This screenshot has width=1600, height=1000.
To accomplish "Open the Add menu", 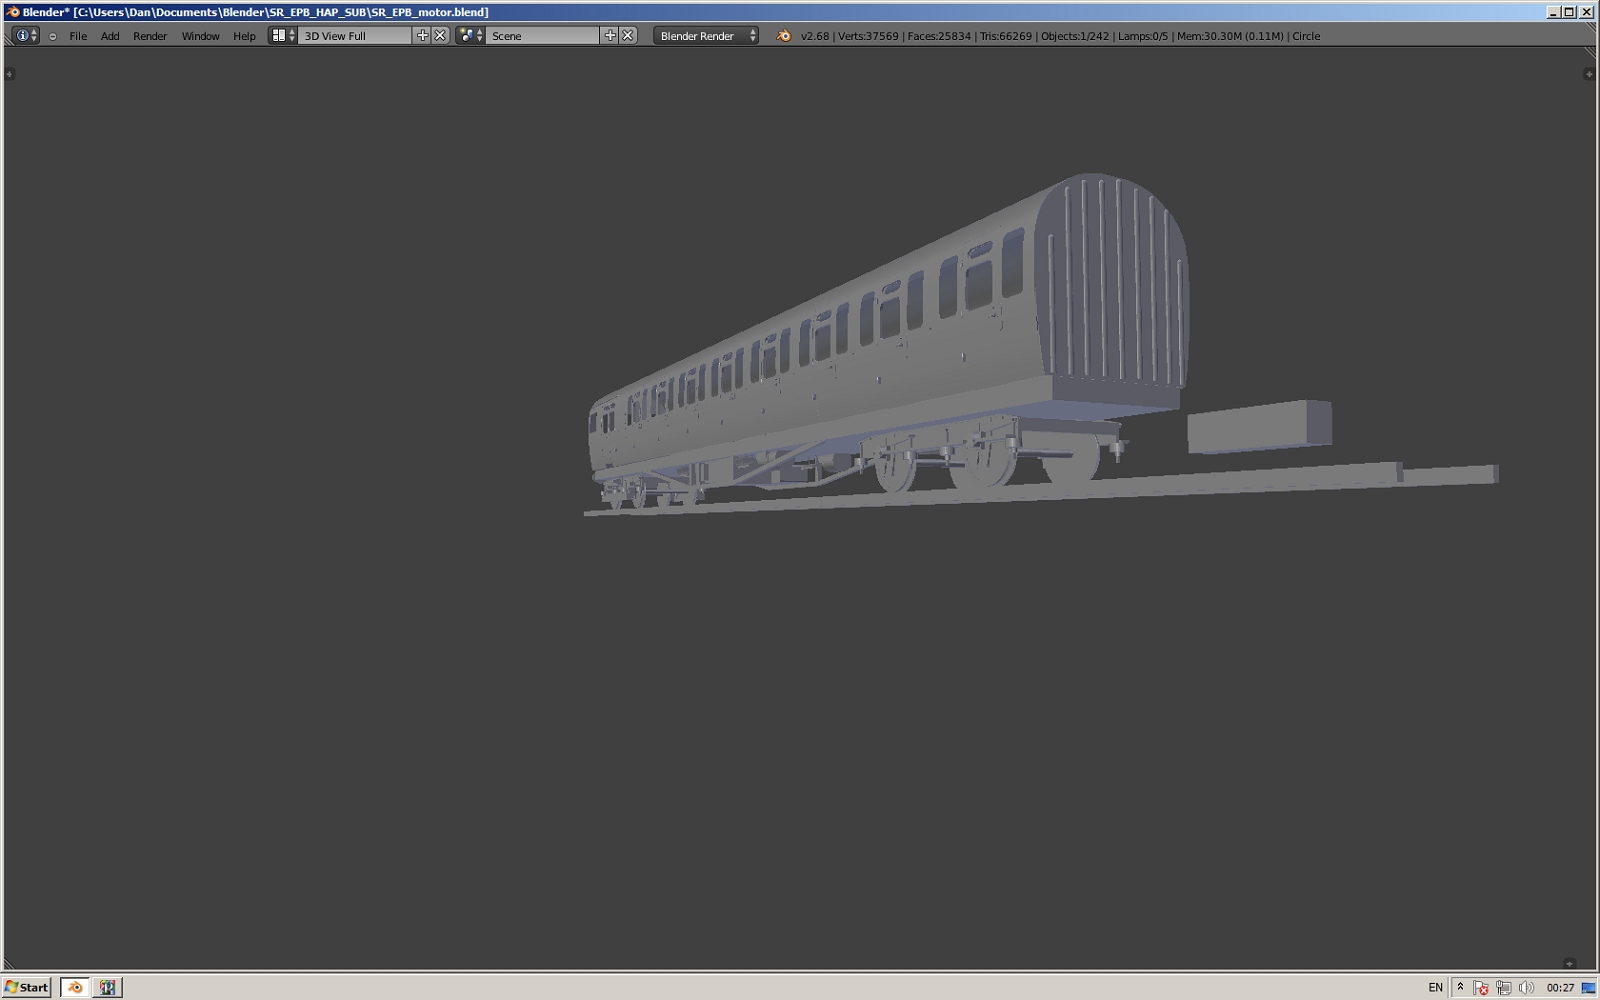I will coord(110,36).
